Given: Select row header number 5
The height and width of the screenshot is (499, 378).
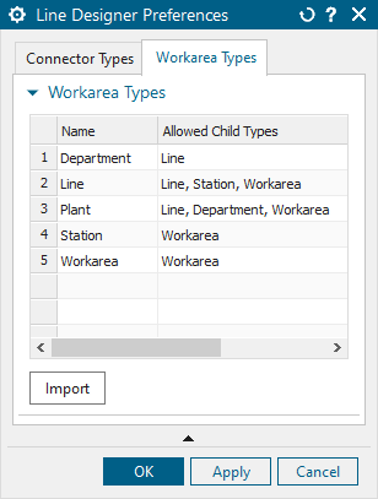Looking at the screenshot, I should (44, 260).
